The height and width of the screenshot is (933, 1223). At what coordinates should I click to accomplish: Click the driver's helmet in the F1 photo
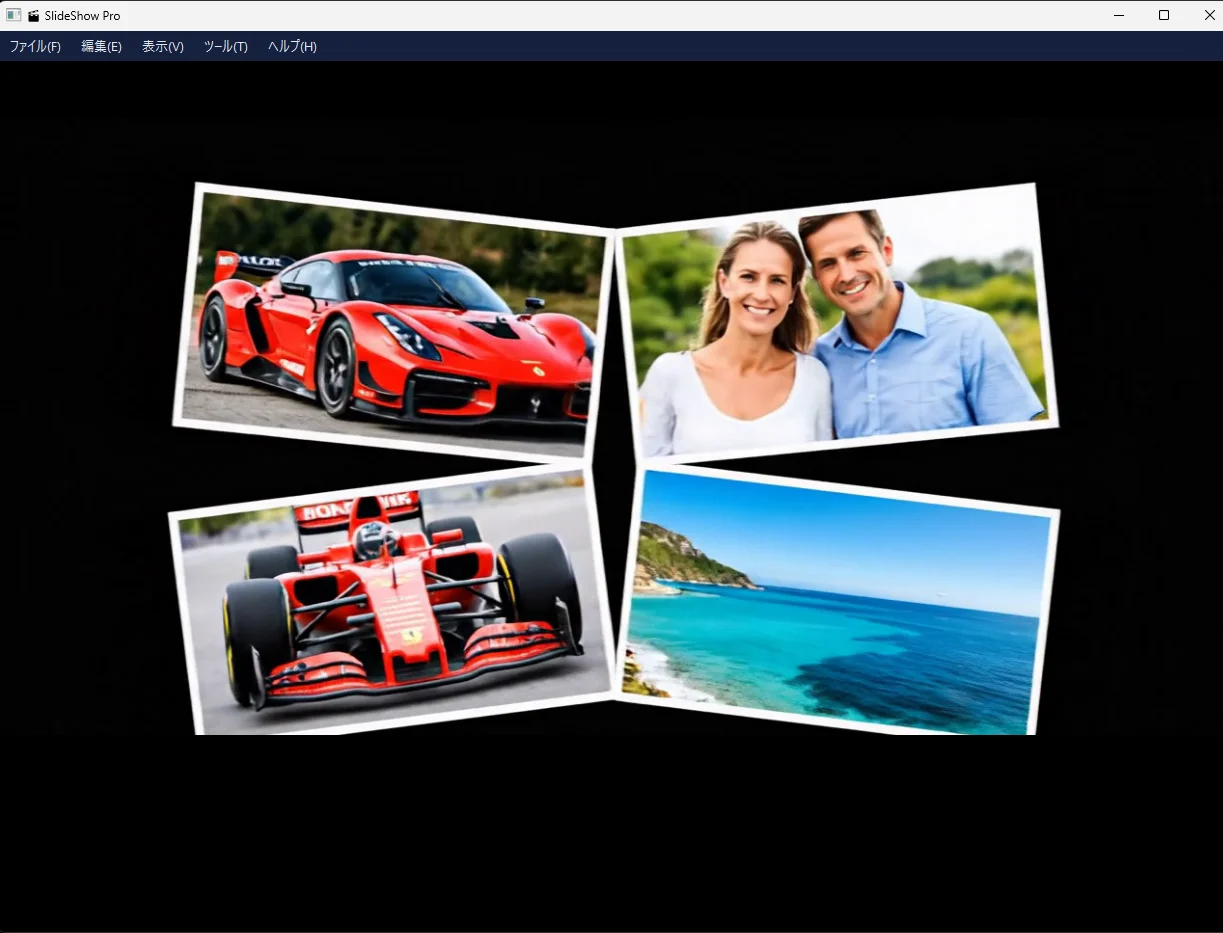point(376,541)
